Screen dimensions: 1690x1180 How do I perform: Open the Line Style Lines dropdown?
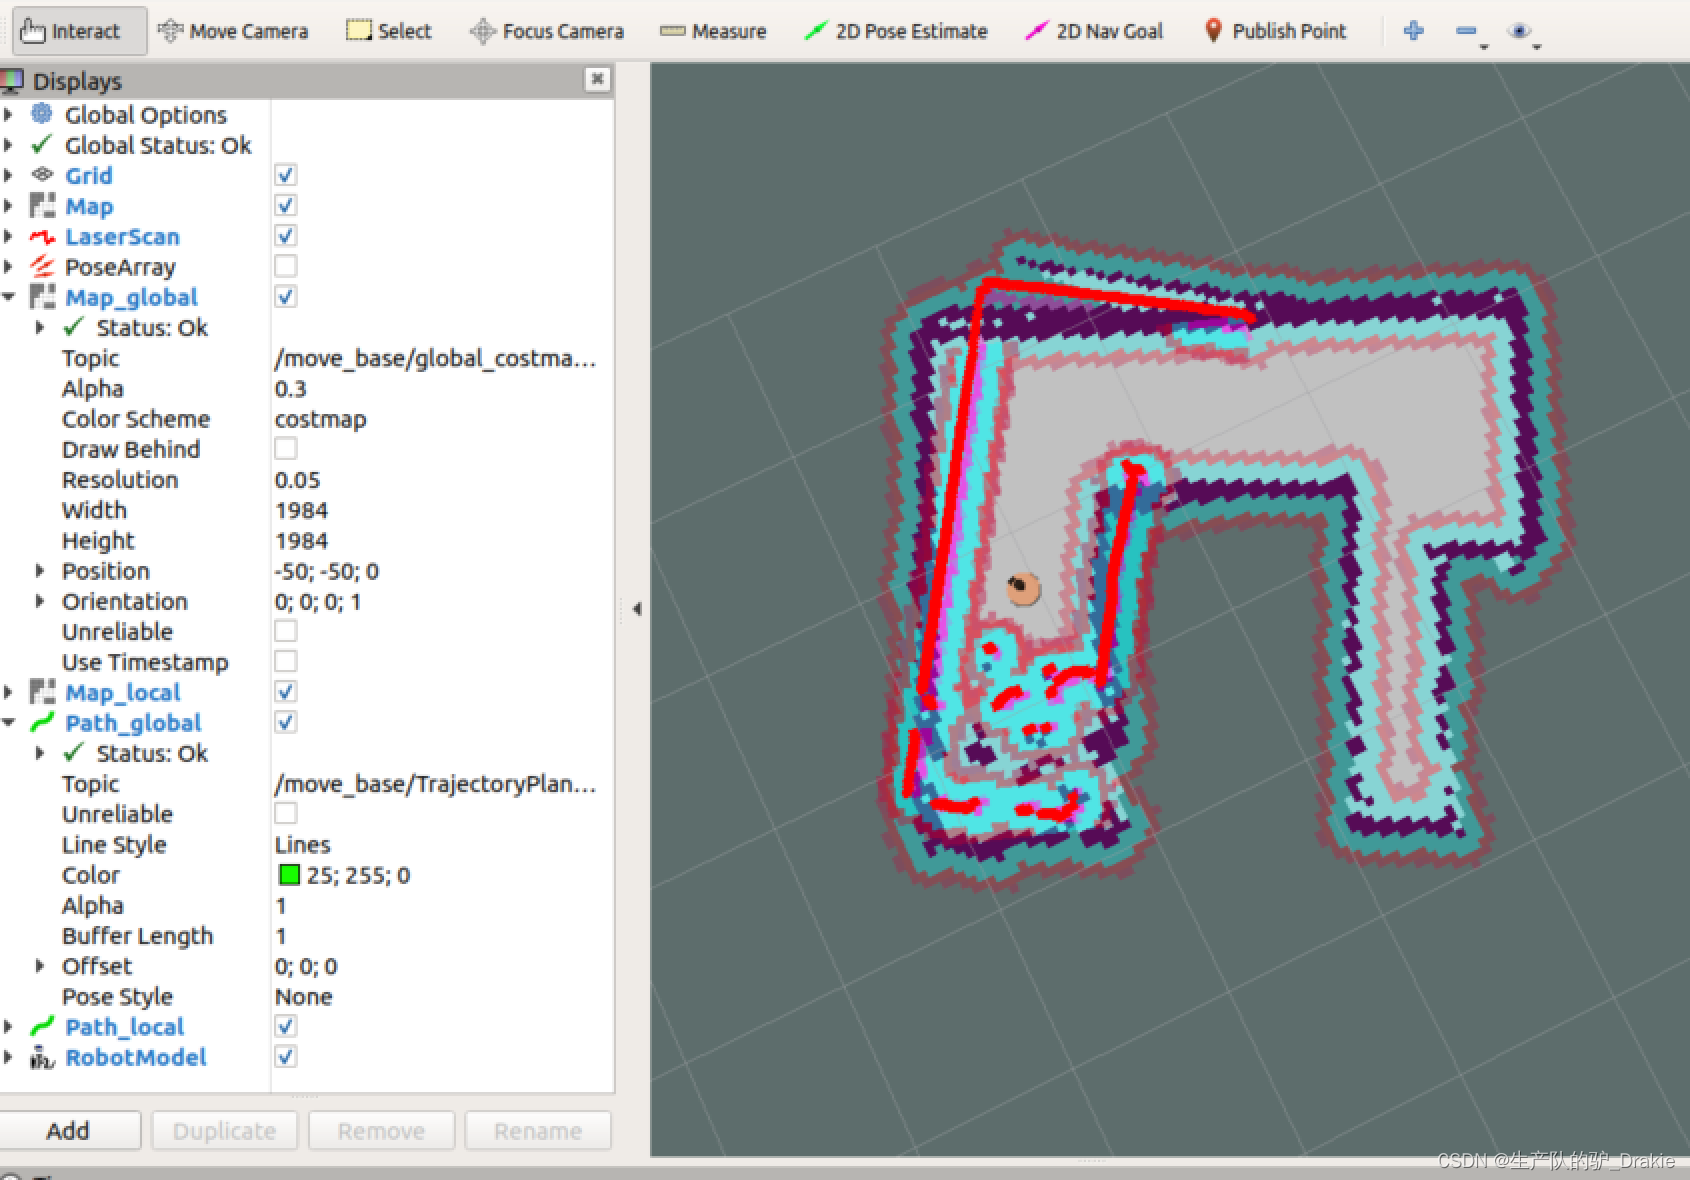[x=441, y=844]
